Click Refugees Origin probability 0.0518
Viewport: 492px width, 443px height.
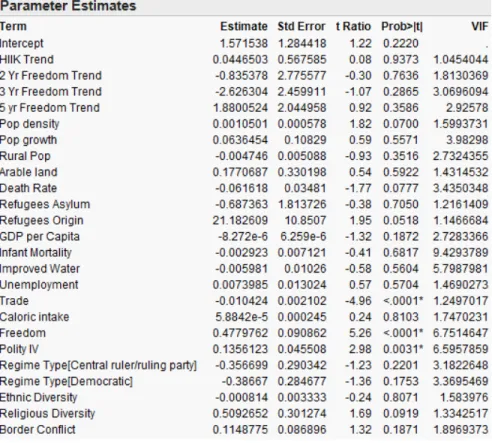[401, 220]
